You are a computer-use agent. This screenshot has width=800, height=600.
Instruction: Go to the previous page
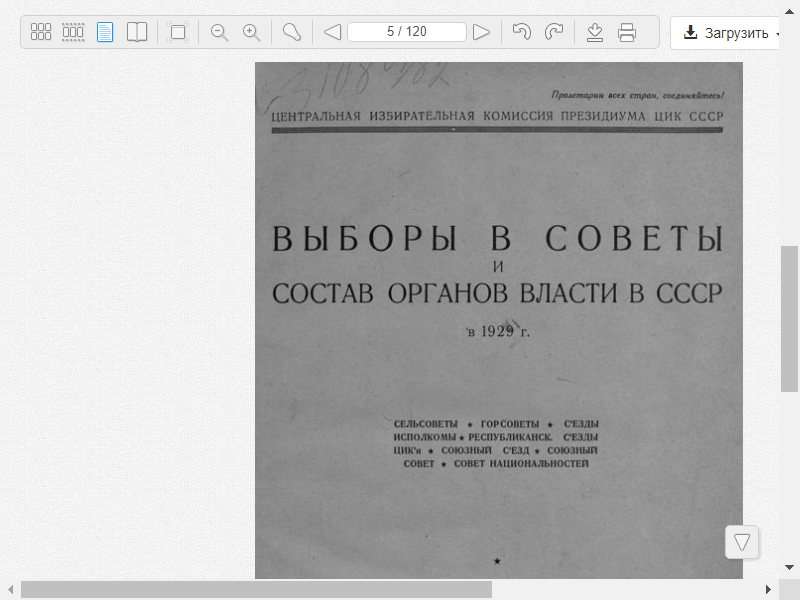click(333, 32)
